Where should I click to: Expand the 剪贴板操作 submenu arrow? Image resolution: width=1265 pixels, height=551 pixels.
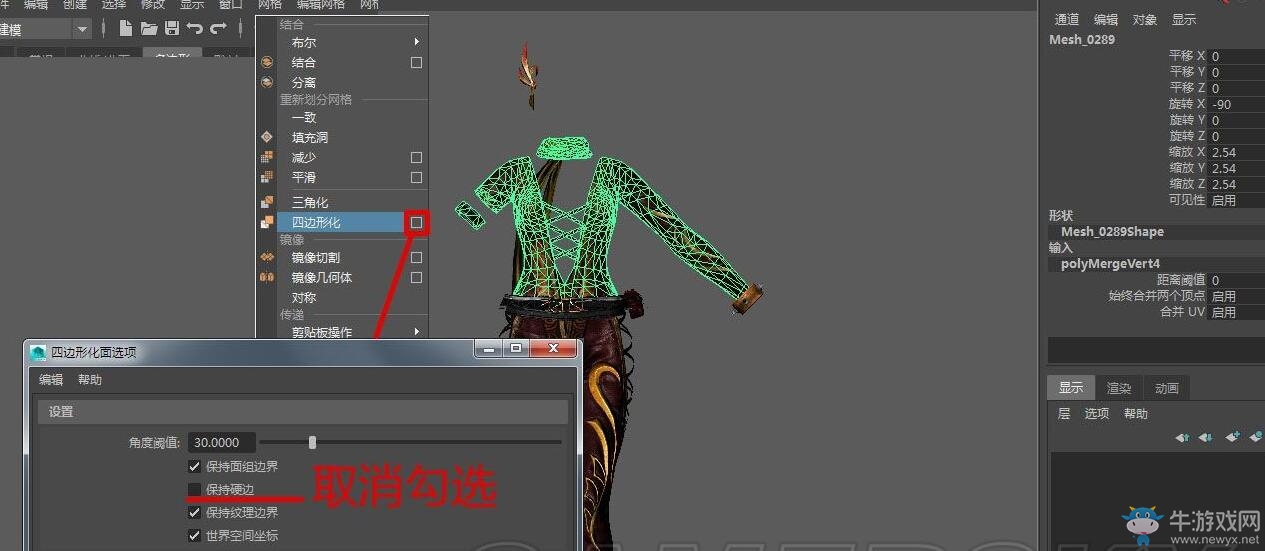click(416, 332)
